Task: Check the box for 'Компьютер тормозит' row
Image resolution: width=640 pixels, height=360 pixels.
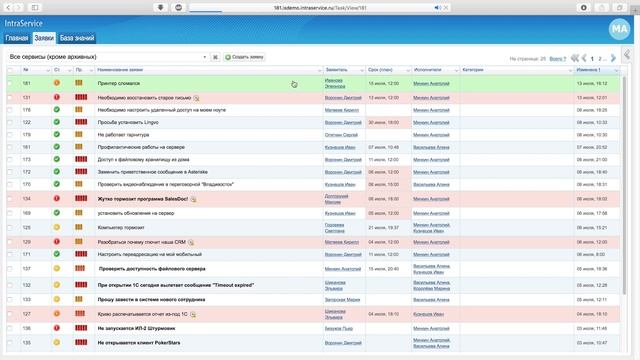Action: (x=10, y=228)
